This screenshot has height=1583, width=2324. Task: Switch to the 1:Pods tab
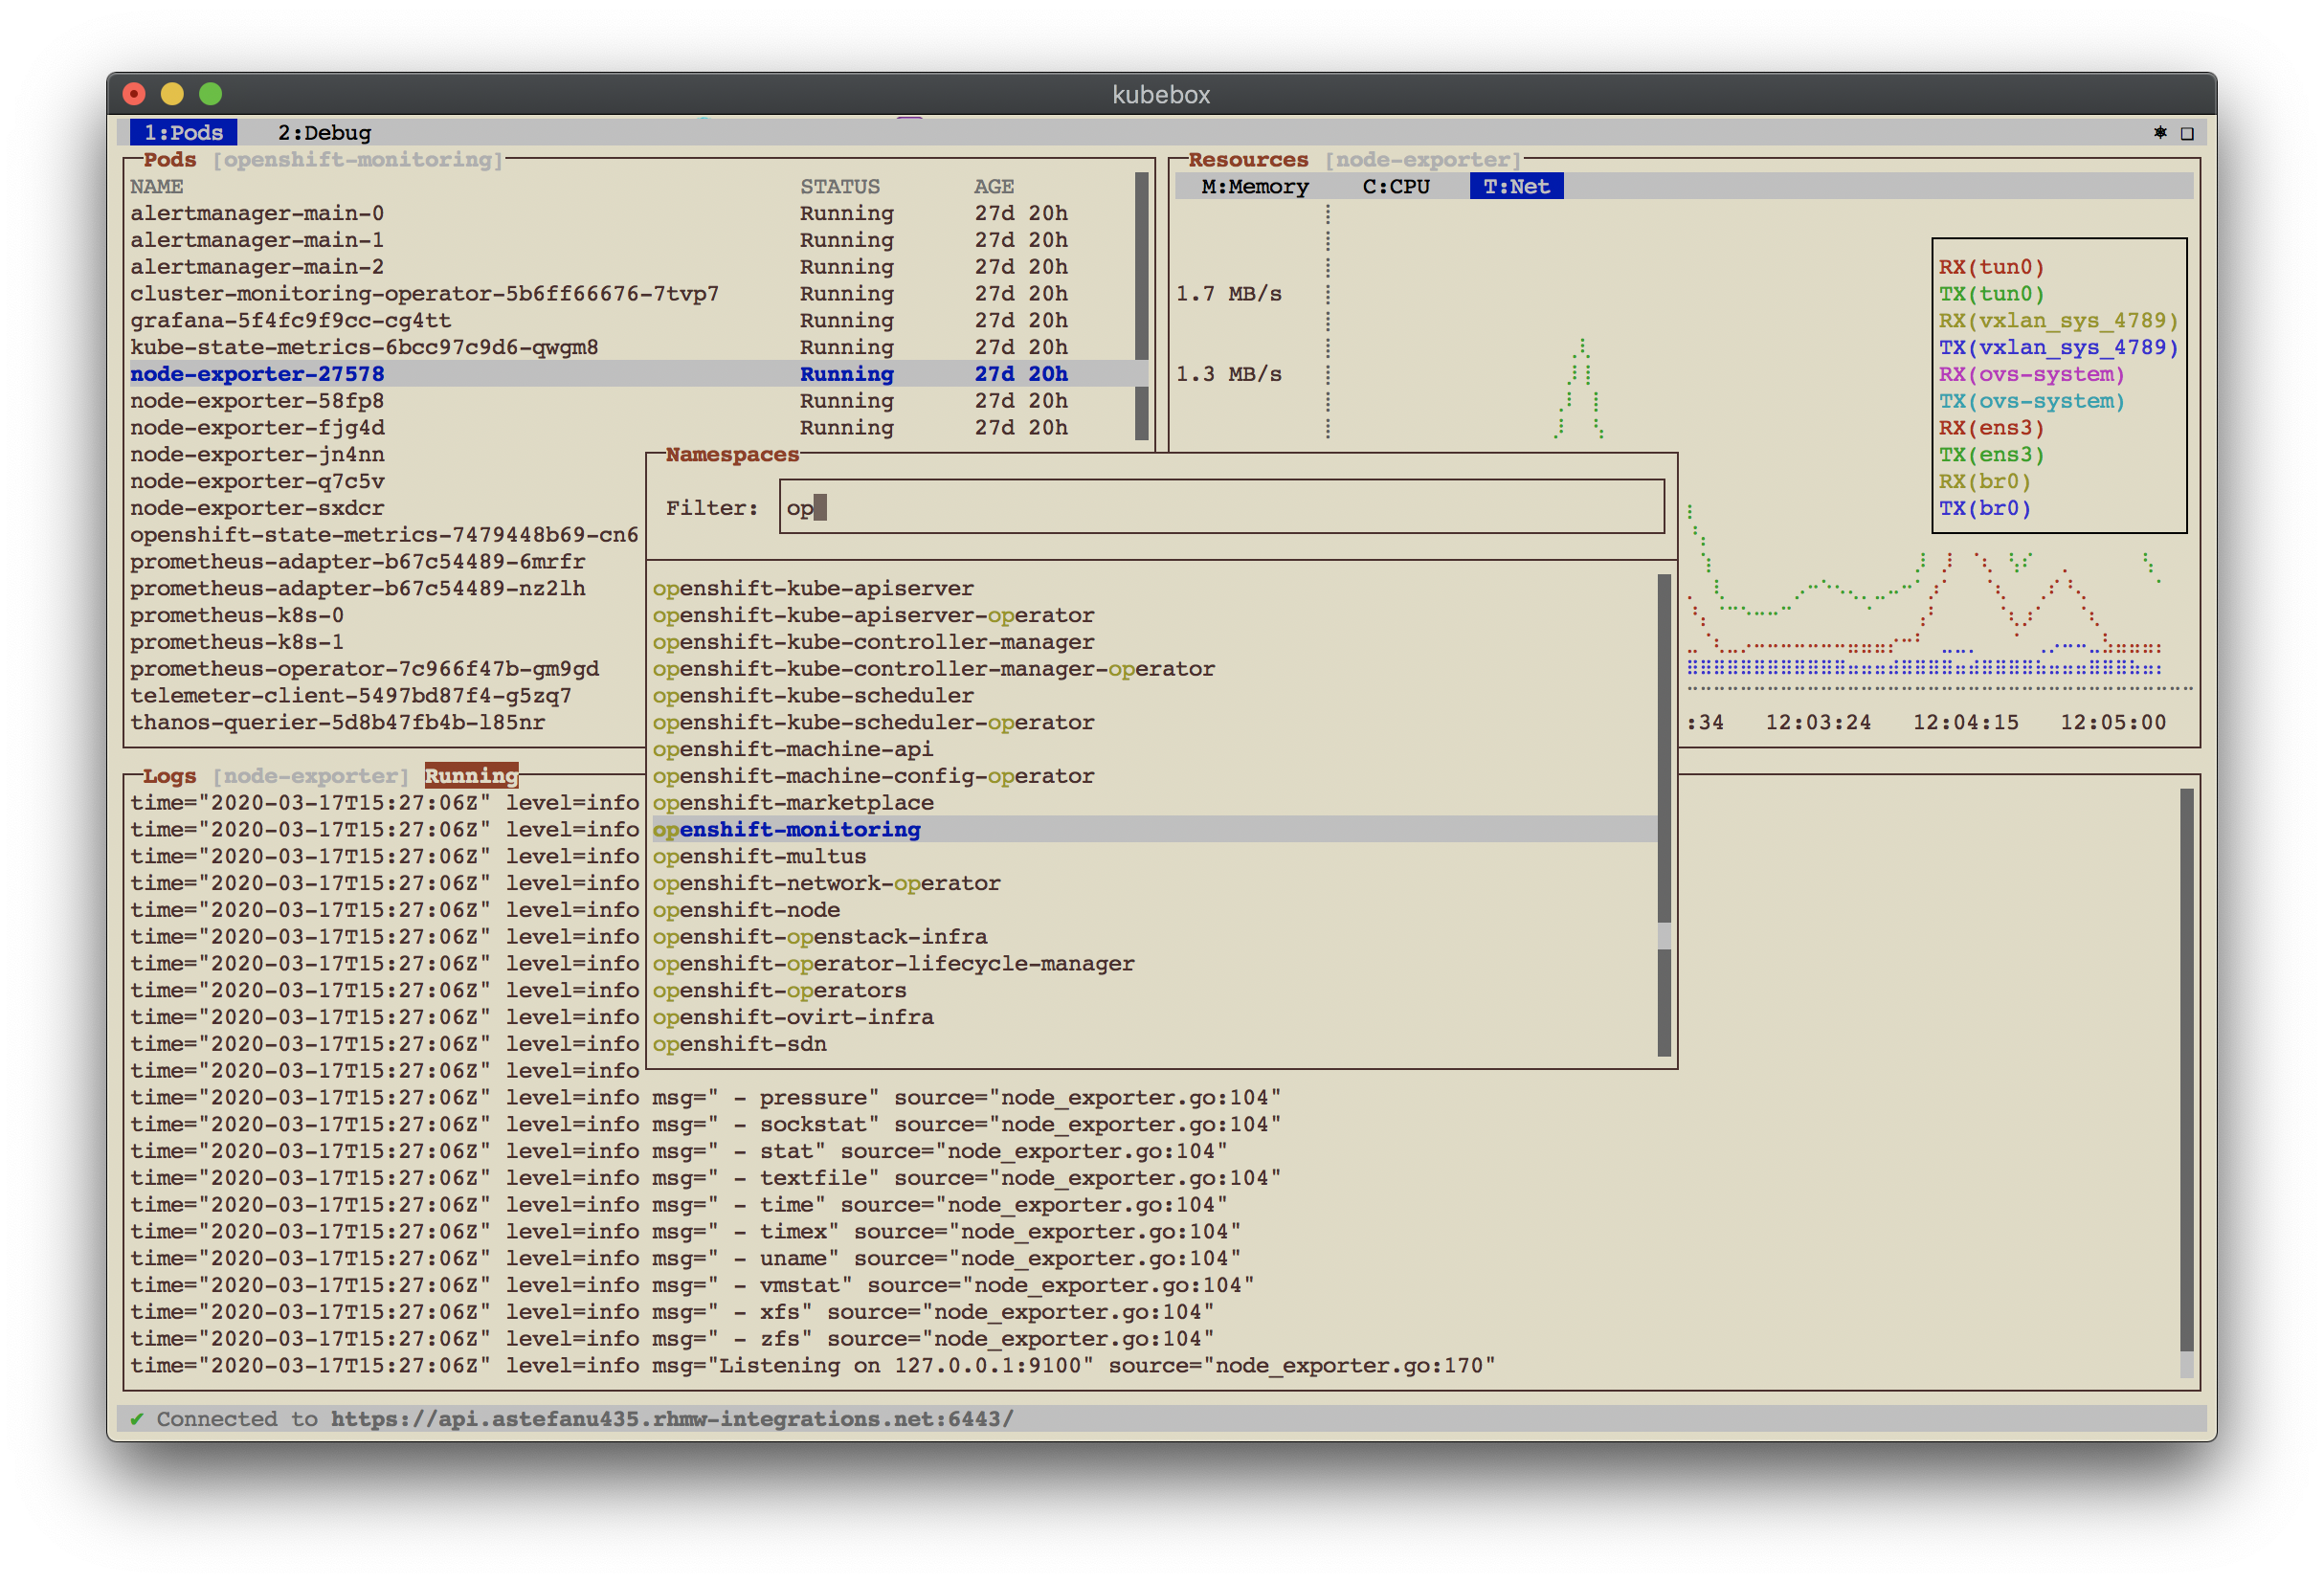[183, 132]
